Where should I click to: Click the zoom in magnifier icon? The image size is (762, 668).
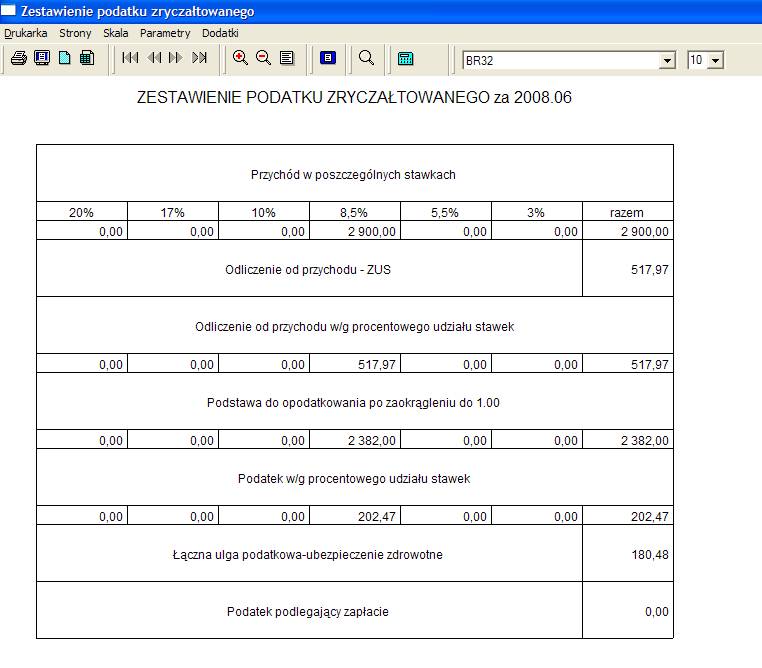click(x=240, y=58)
